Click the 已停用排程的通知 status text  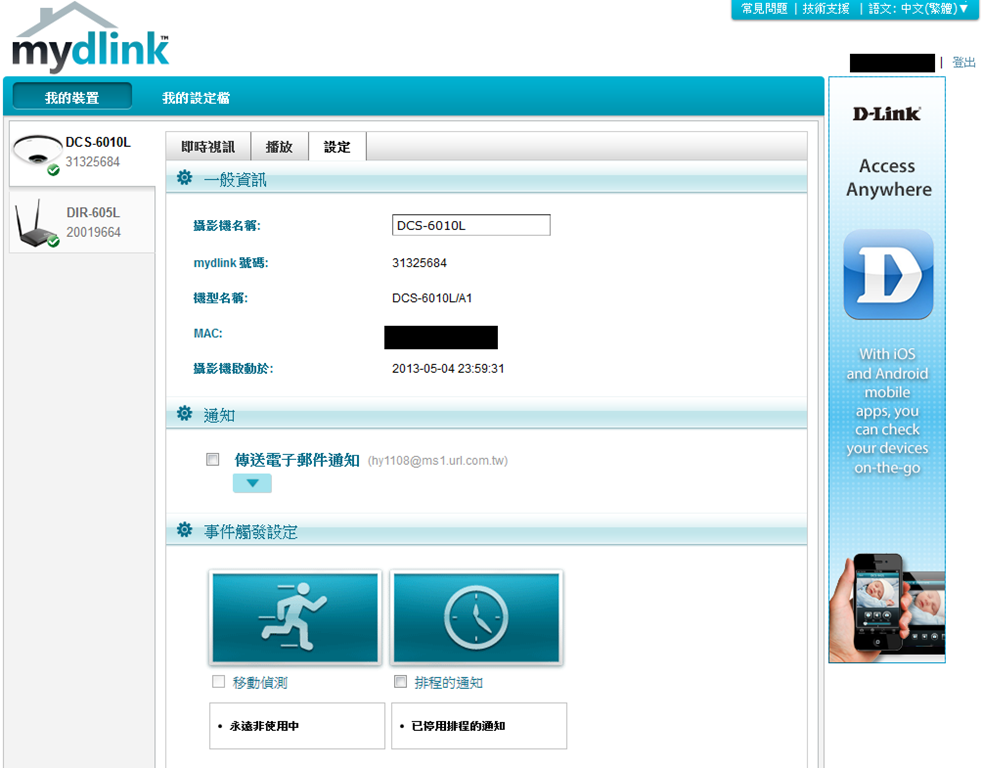[458, 726]
